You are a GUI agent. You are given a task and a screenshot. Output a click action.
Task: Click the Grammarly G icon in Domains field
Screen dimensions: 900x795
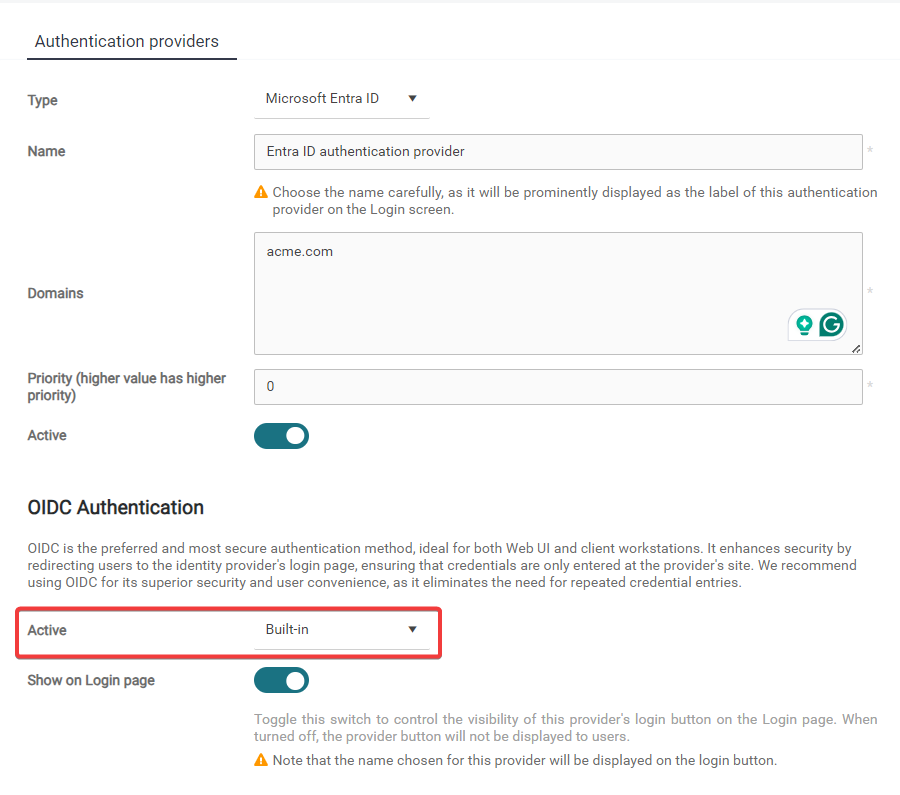(831, 325)
